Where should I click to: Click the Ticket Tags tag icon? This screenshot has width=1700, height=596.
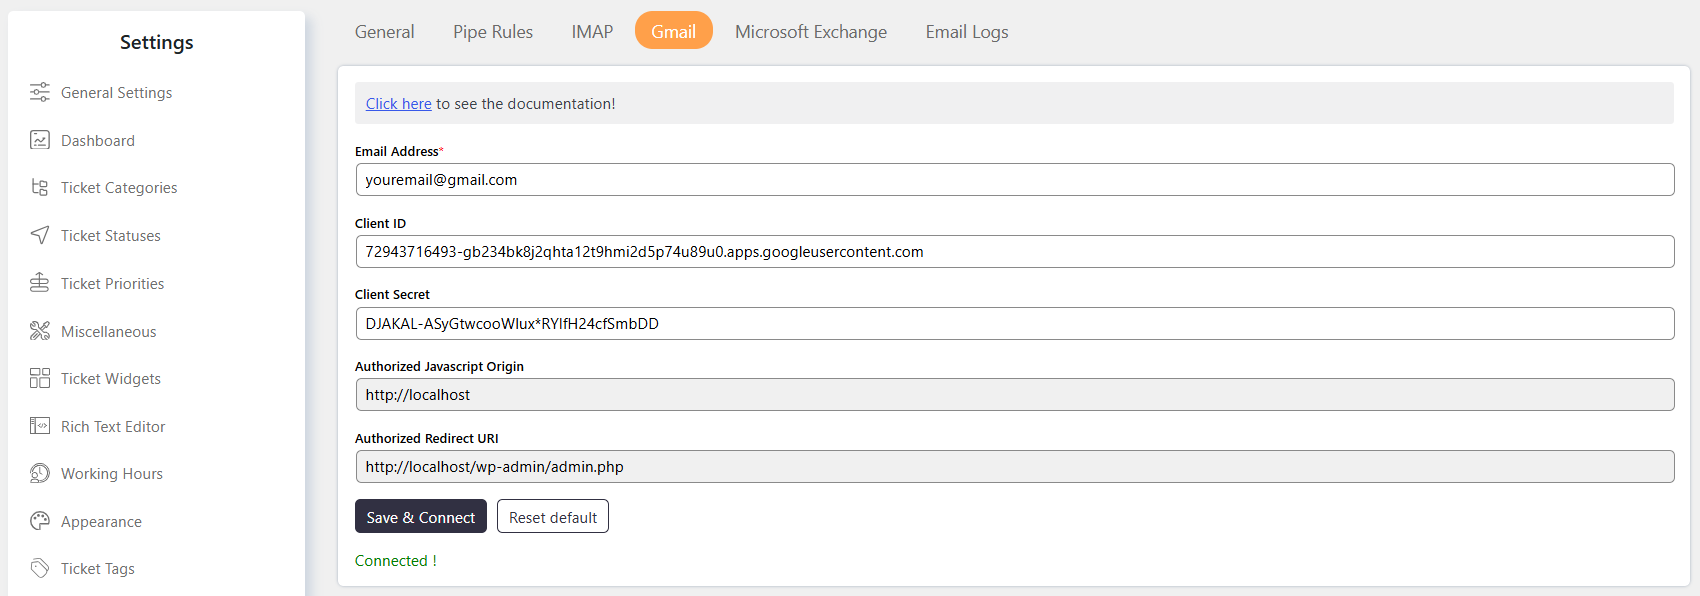pyautogui.click(x=40, y=568)
